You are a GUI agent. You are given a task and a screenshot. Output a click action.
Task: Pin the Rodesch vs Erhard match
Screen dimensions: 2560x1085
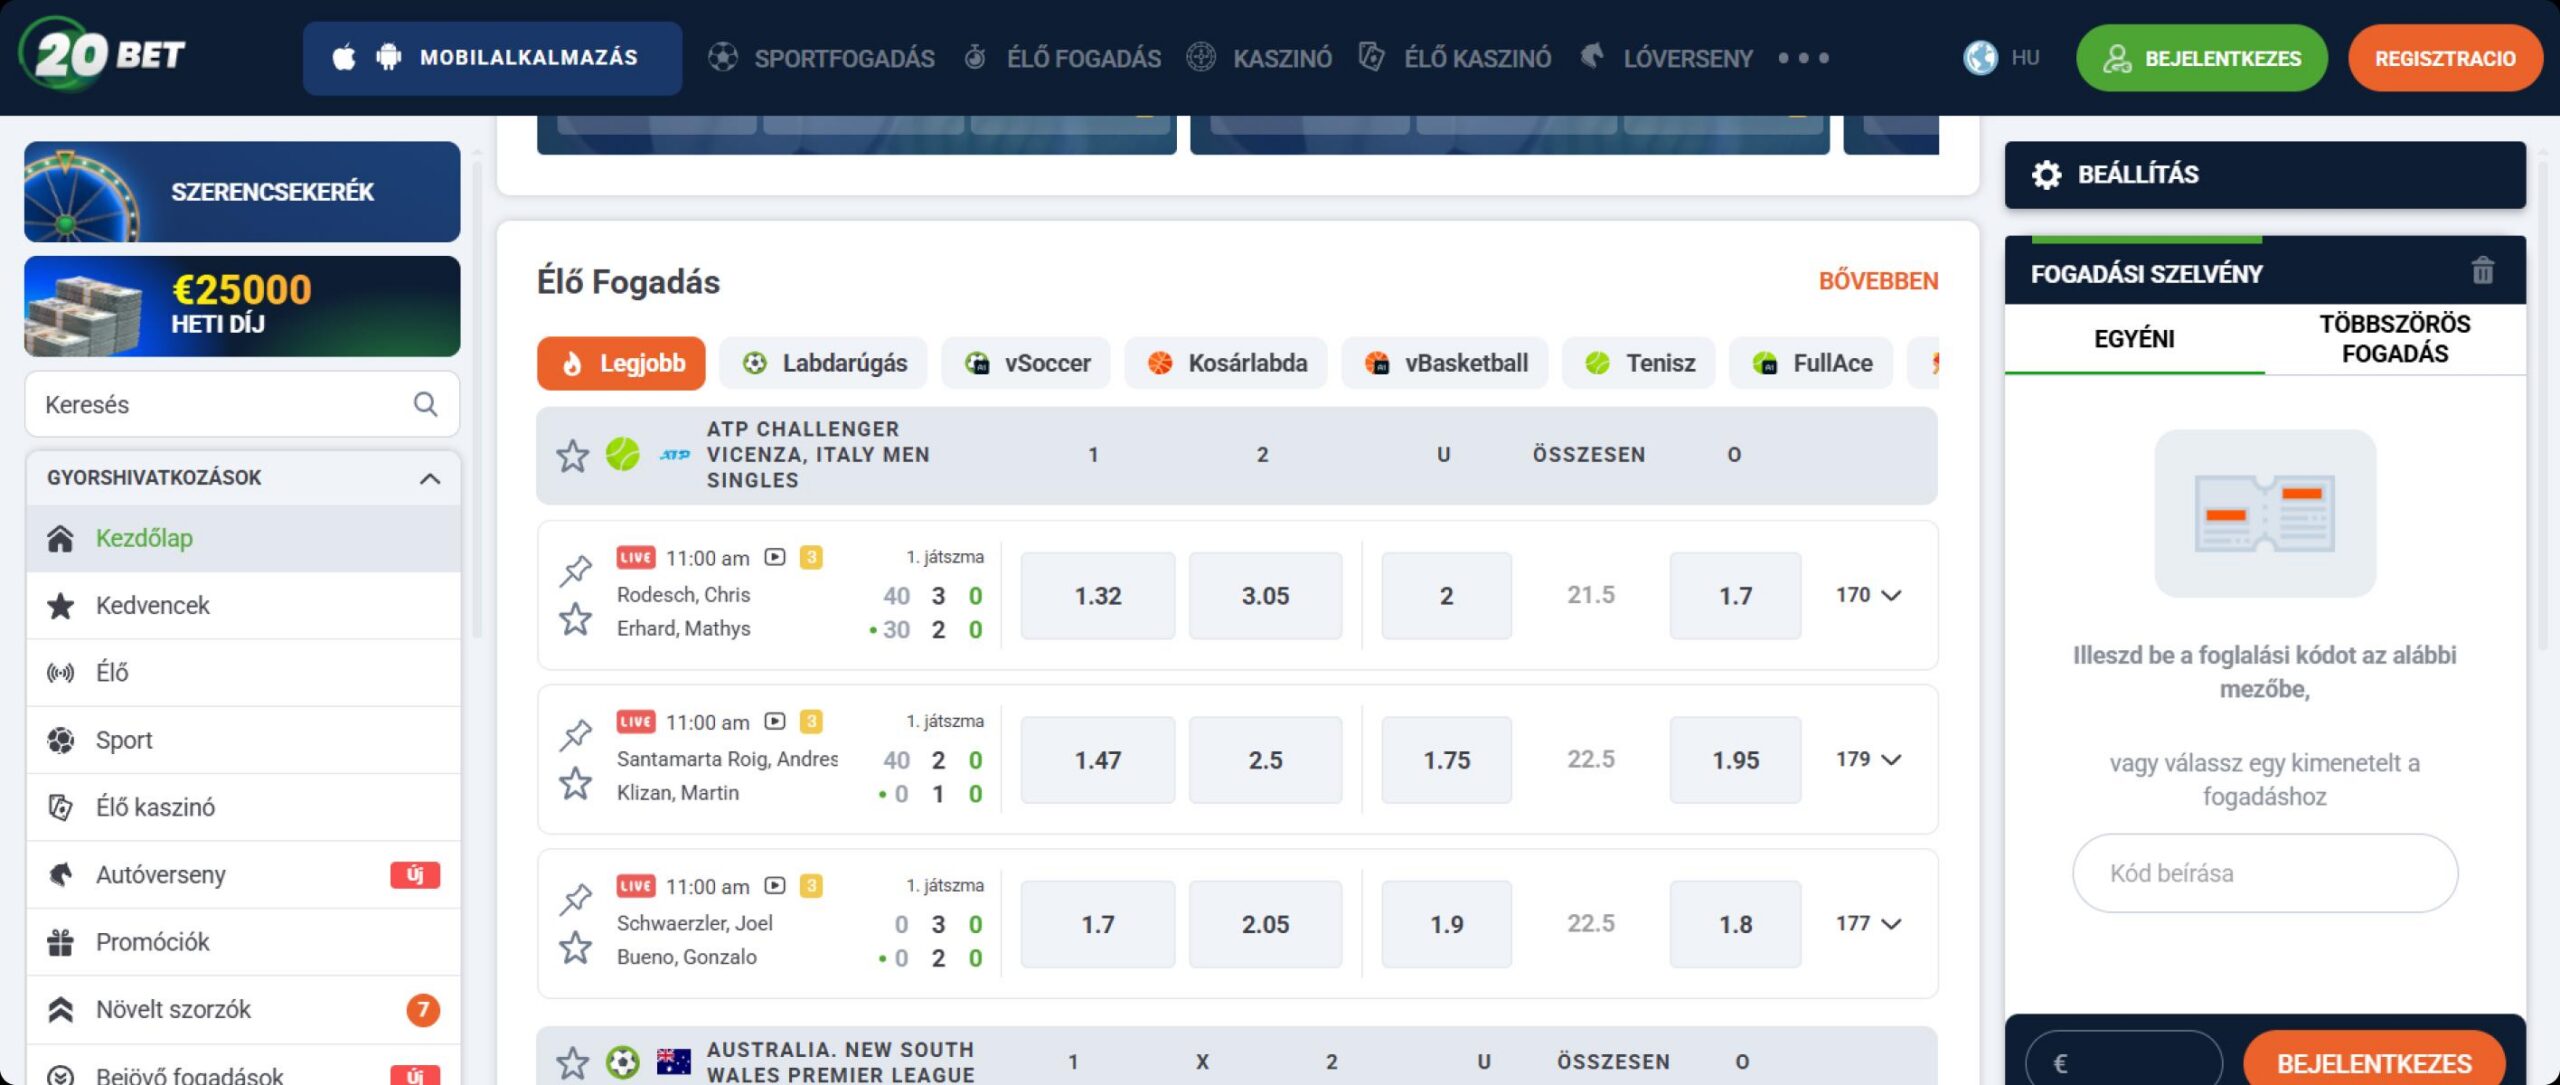click(575, 570)
